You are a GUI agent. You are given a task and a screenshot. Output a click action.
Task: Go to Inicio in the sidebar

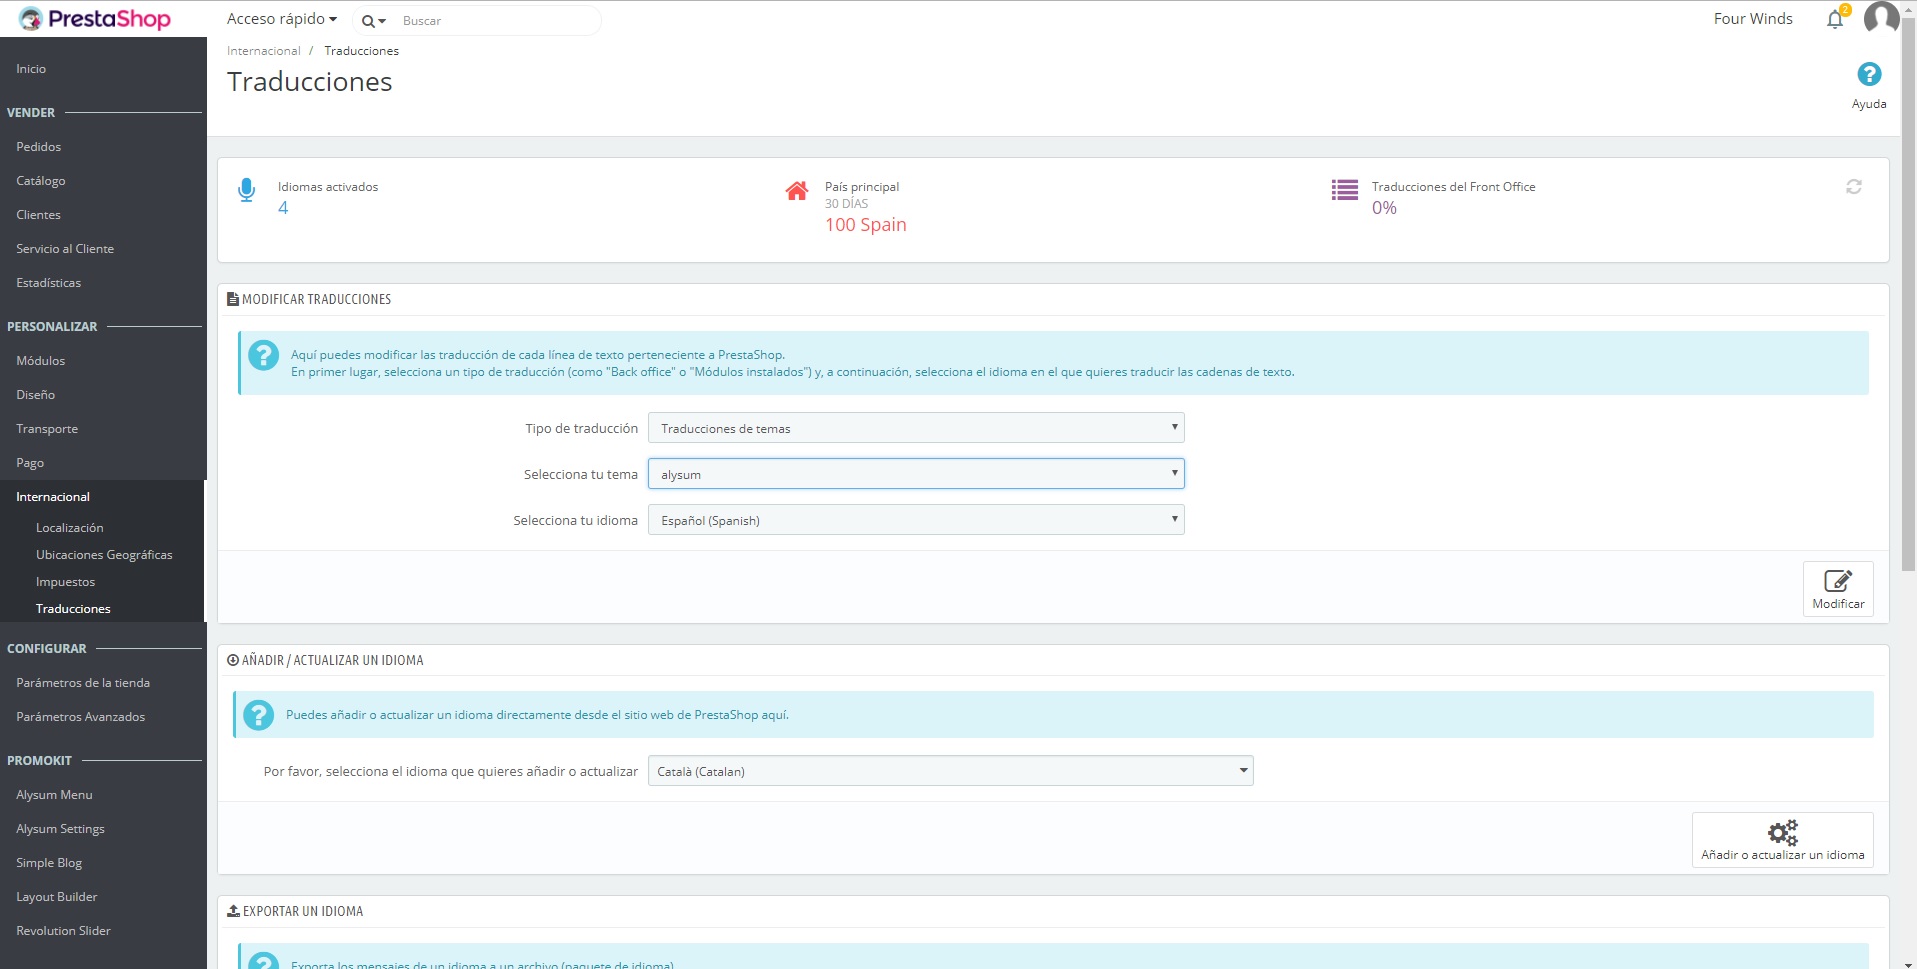31,69
